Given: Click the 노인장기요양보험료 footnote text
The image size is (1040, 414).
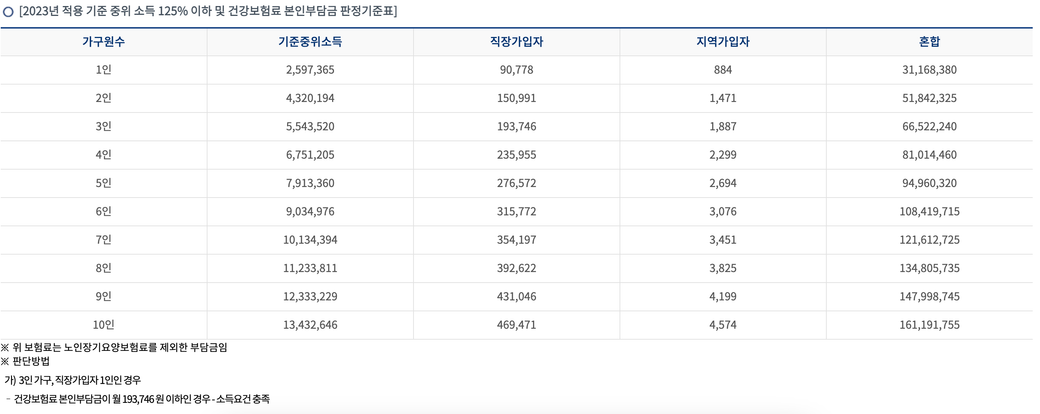Looking at the screenshot, I should 119,347.
